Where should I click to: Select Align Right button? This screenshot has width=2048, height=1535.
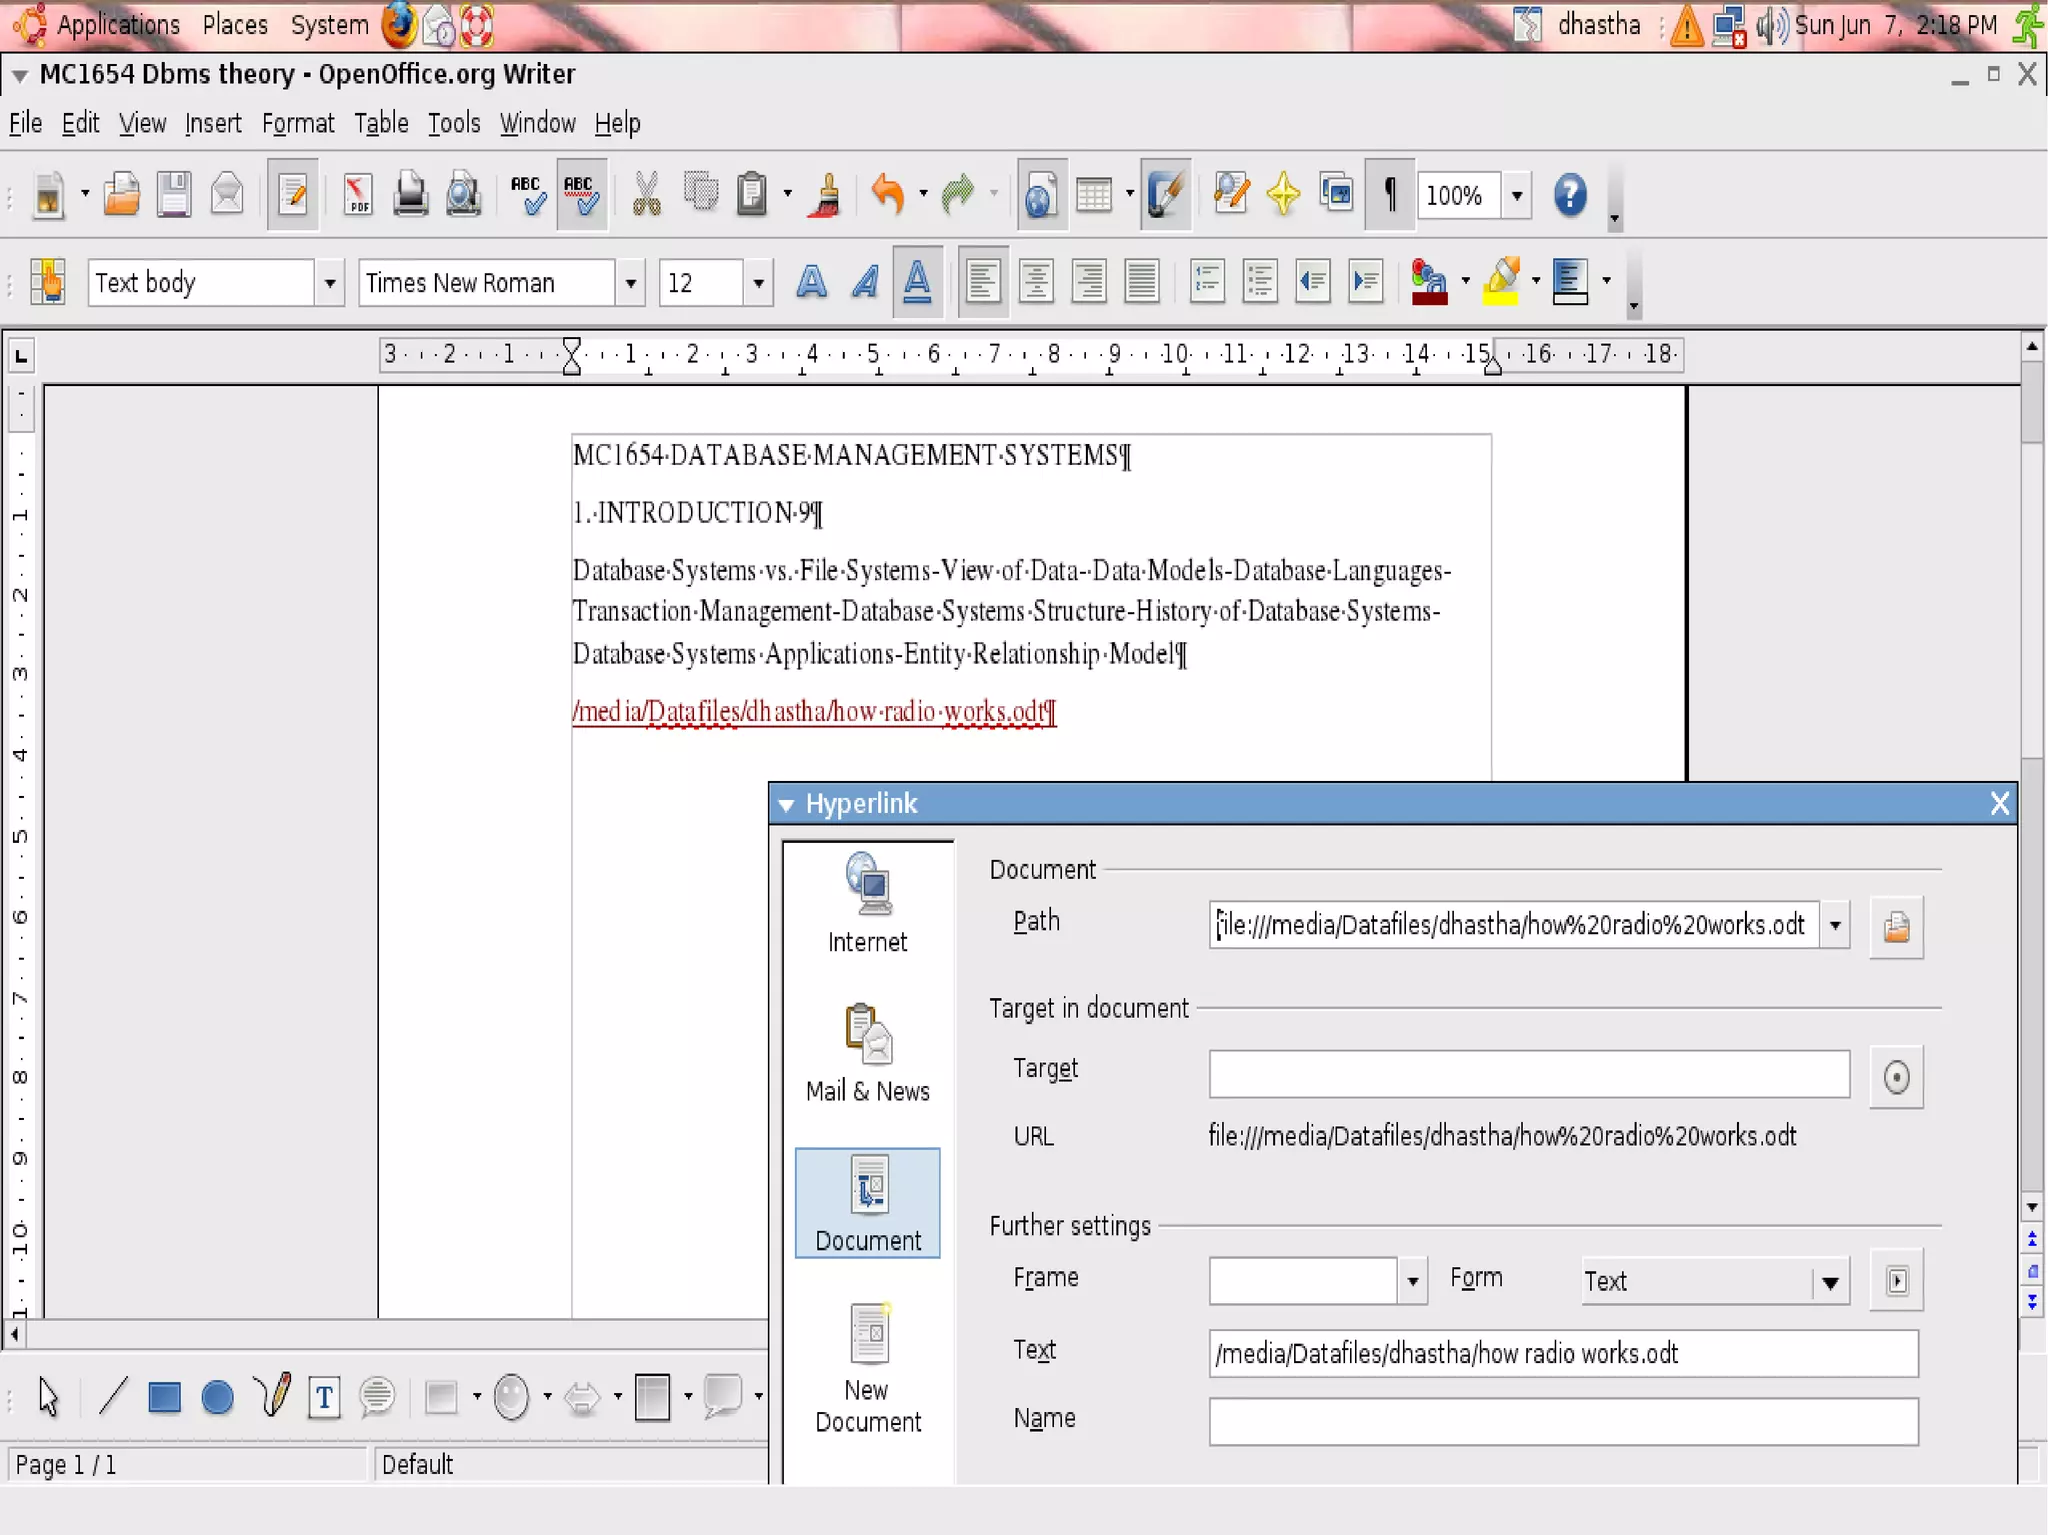(1089, 282)
